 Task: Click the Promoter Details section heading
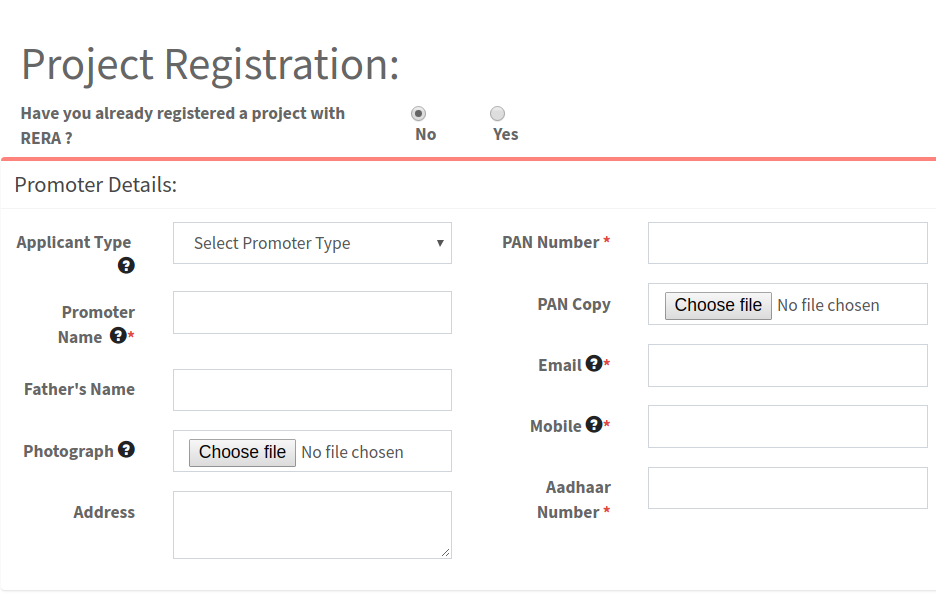96,185
